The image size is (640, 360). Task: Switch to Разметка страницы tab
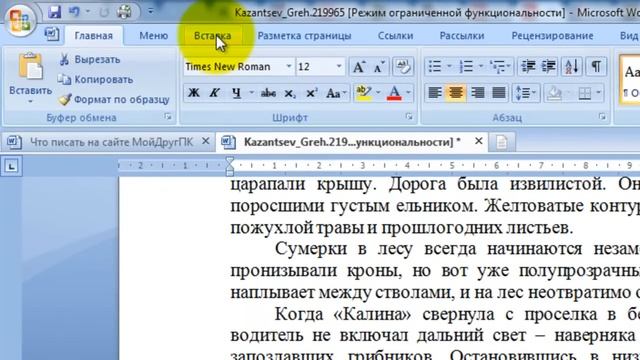pos(304,36)
